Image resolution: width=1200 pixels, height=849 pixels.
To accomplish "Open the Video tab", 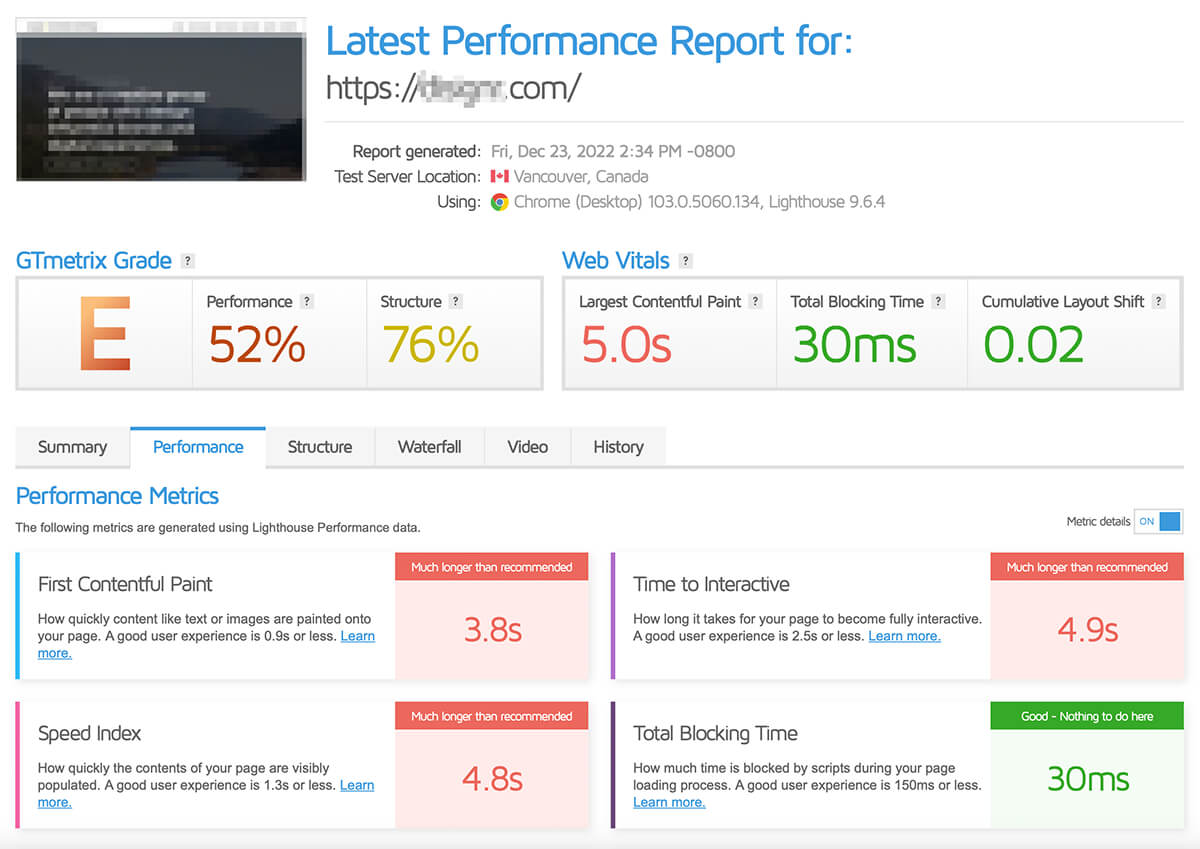I will click(x=527, y=447).
